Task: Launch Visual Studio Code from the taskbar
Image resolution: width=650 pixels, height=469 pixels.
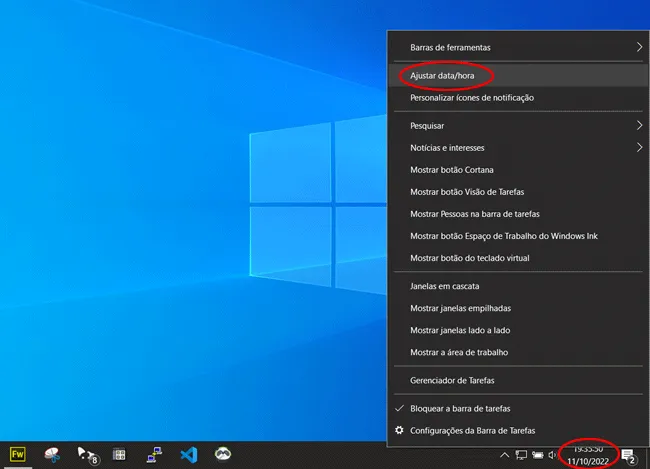Action: pyautogui.click(x=189, y=455)
